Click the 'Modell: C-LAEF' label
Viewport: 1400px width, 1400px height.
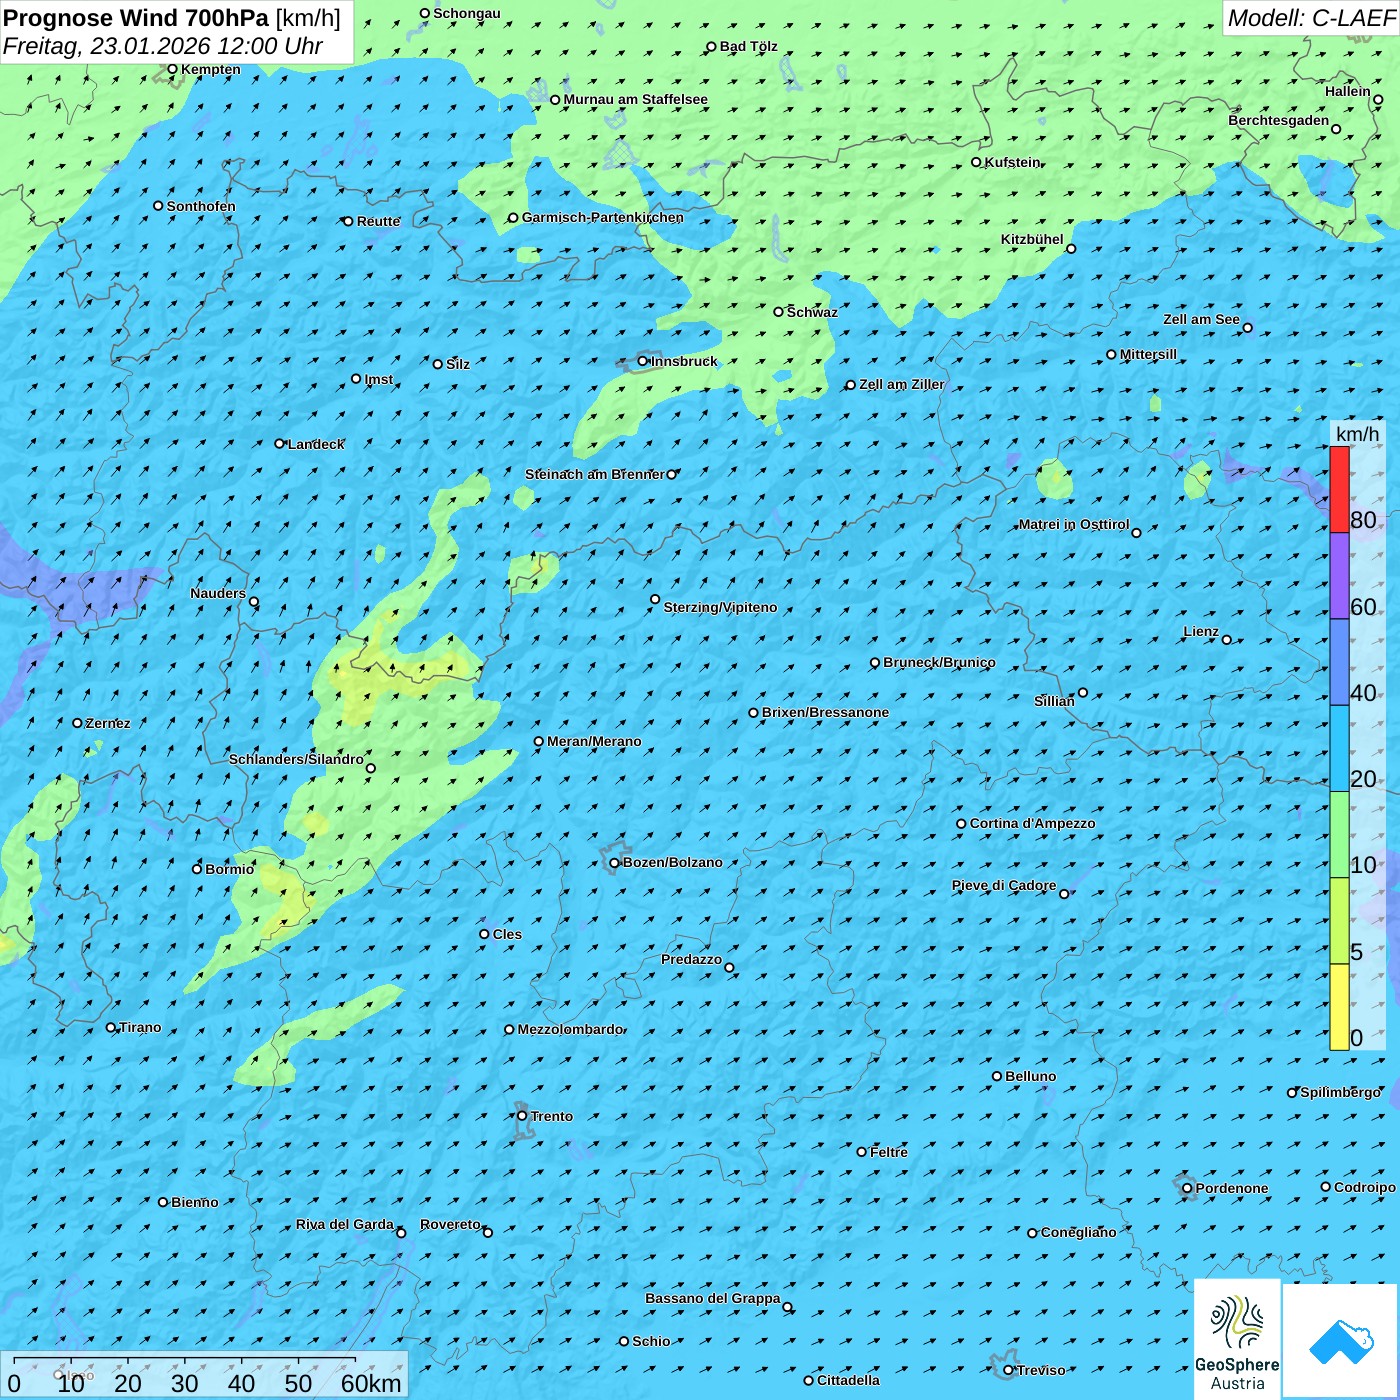(x=1311, y=18)
